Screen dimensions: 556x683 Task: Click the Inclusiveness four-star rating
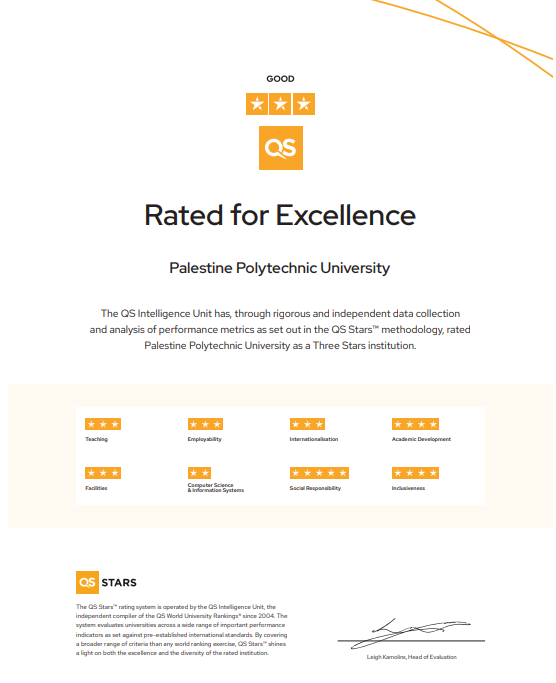click(x=415, y=473)
